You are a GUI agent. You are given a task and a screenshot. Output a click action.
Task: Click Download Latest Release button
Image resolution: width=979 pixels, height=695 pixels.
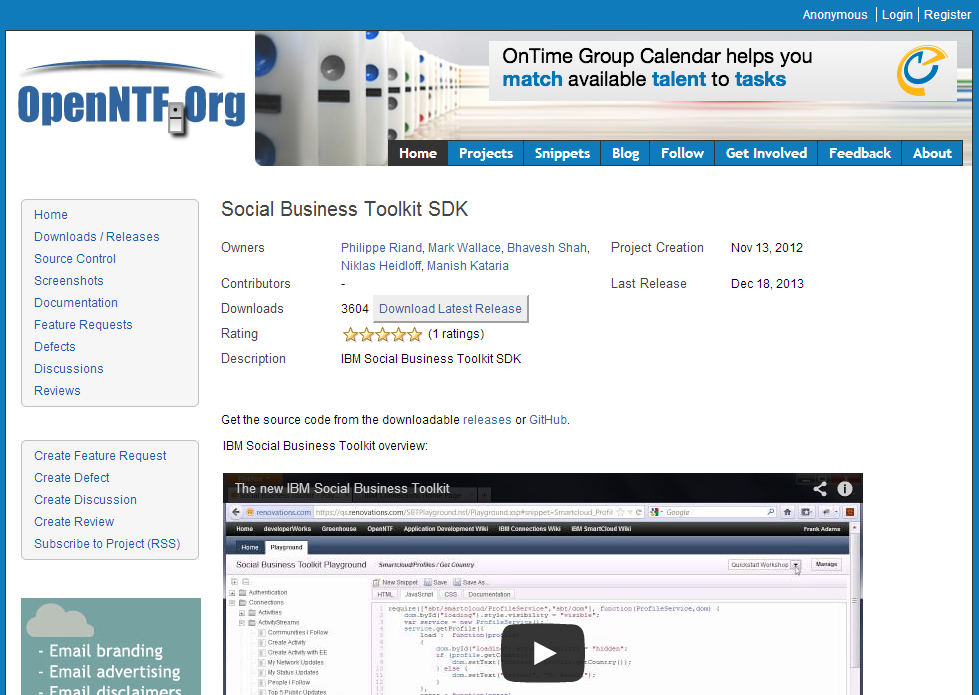[x=450, y=308]
